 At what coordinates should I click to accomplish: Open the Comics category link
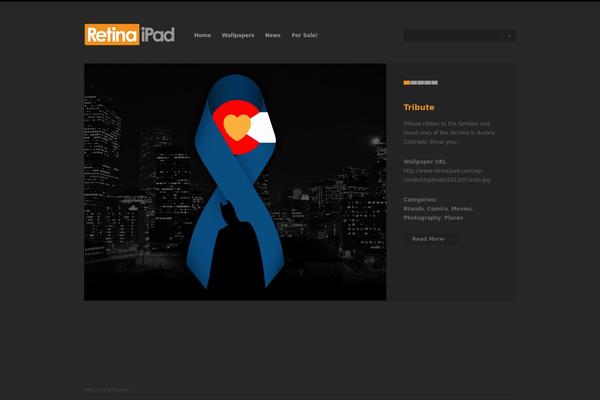pos(437,209)
